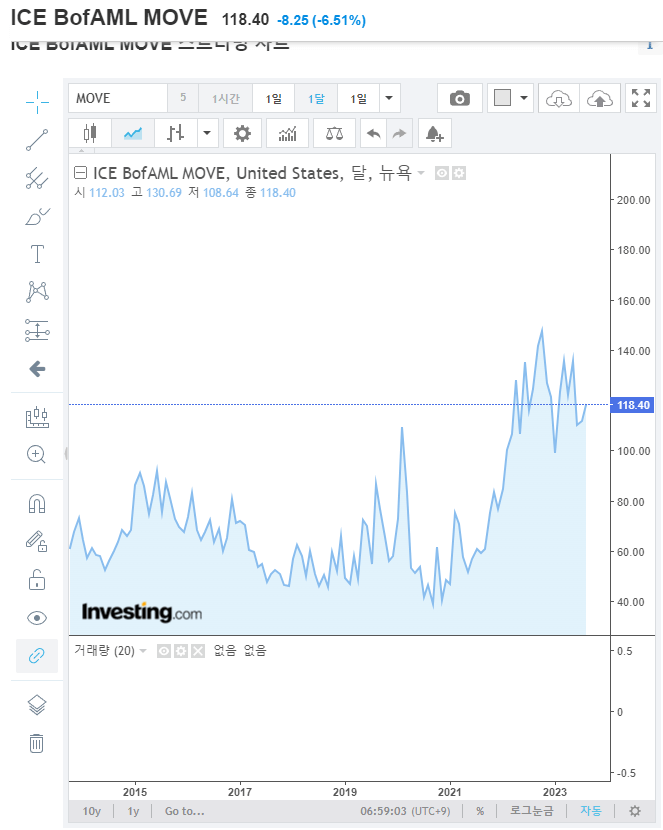663x830 pixels.
Task: Click the left arrow marker tool
Action: pos(37,369)
